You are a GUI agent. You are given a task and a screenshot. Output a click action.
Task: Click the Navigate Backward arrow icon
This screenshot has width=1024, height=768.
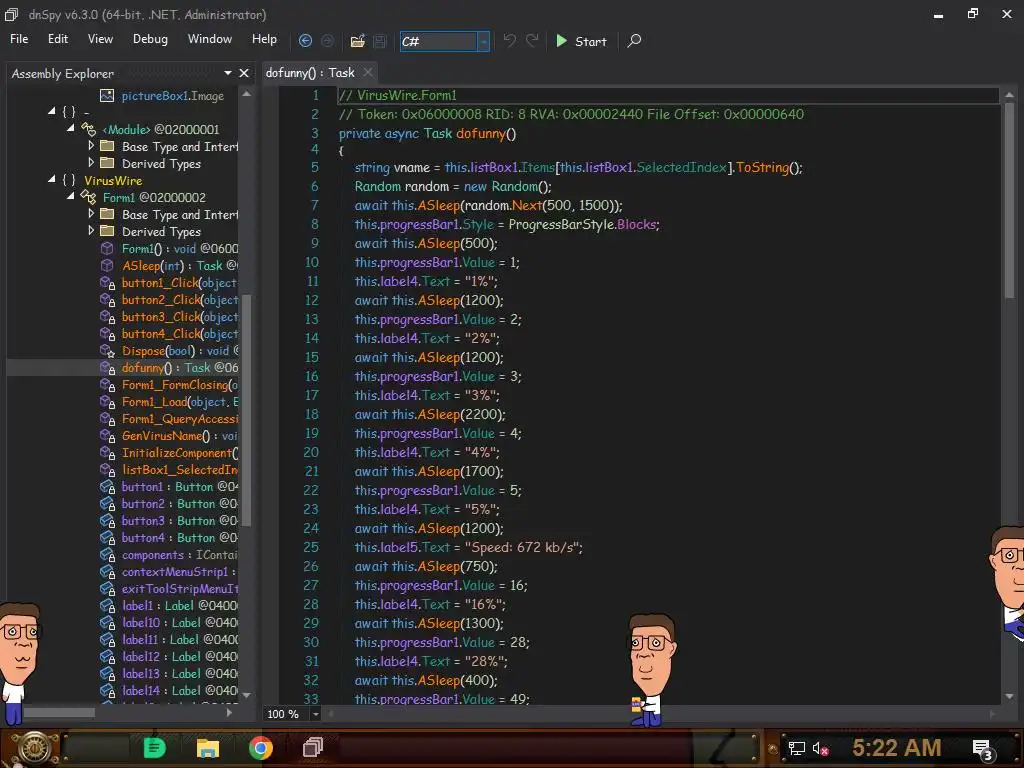click(x=305, y=41)
